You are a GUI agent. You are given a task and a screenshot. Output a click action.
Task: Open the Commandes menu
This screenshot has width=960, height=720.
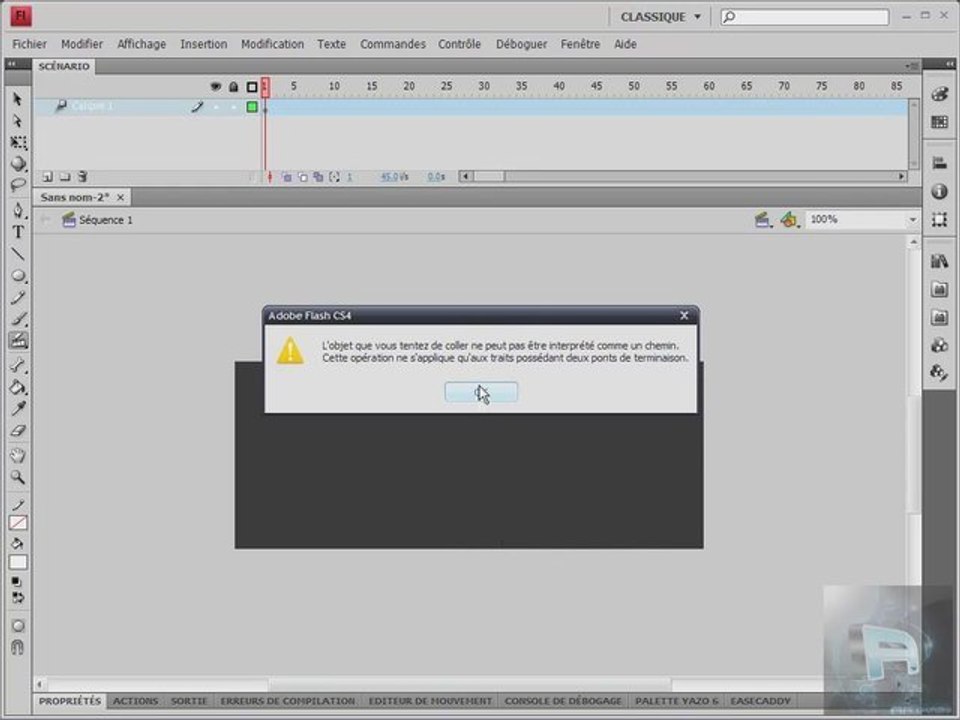click(392, 44)
